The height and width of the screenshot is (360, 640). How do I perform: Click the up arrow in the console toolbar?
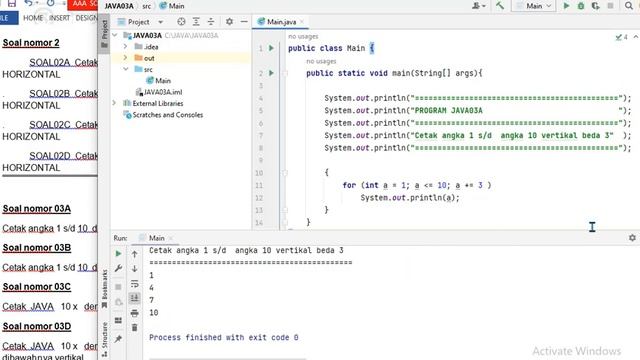[x=135, y=254]
